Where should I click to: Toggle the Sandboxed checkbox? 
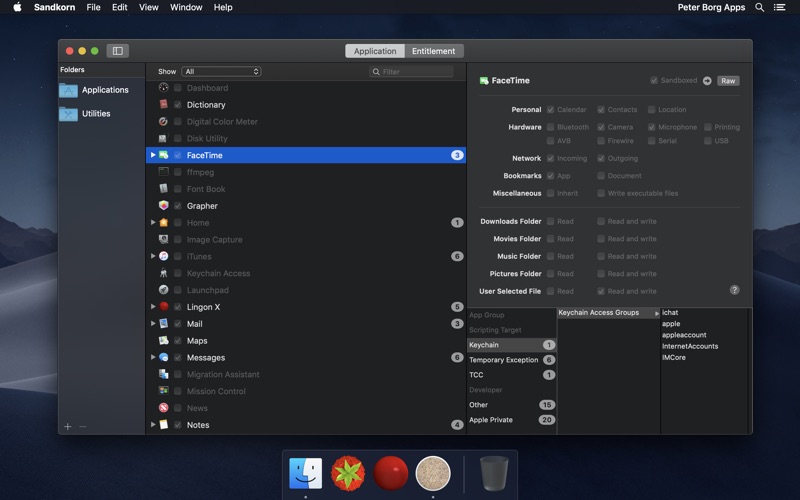654,81
